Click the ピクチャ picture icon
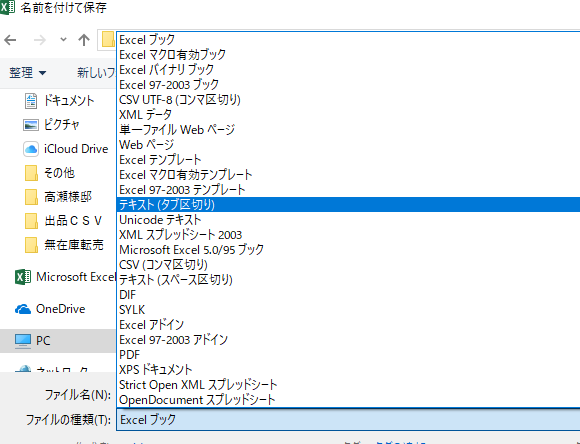This screenshot has height=444, width=580. click(x=31, y=125)
